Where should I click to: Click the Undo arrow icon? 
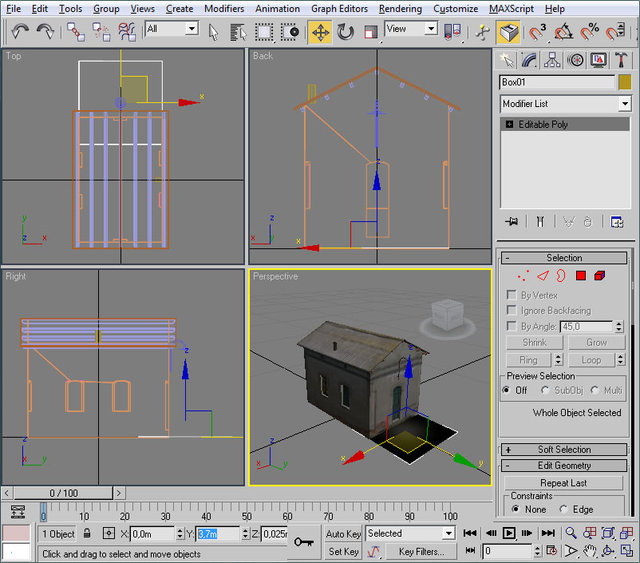coord(19,32)
